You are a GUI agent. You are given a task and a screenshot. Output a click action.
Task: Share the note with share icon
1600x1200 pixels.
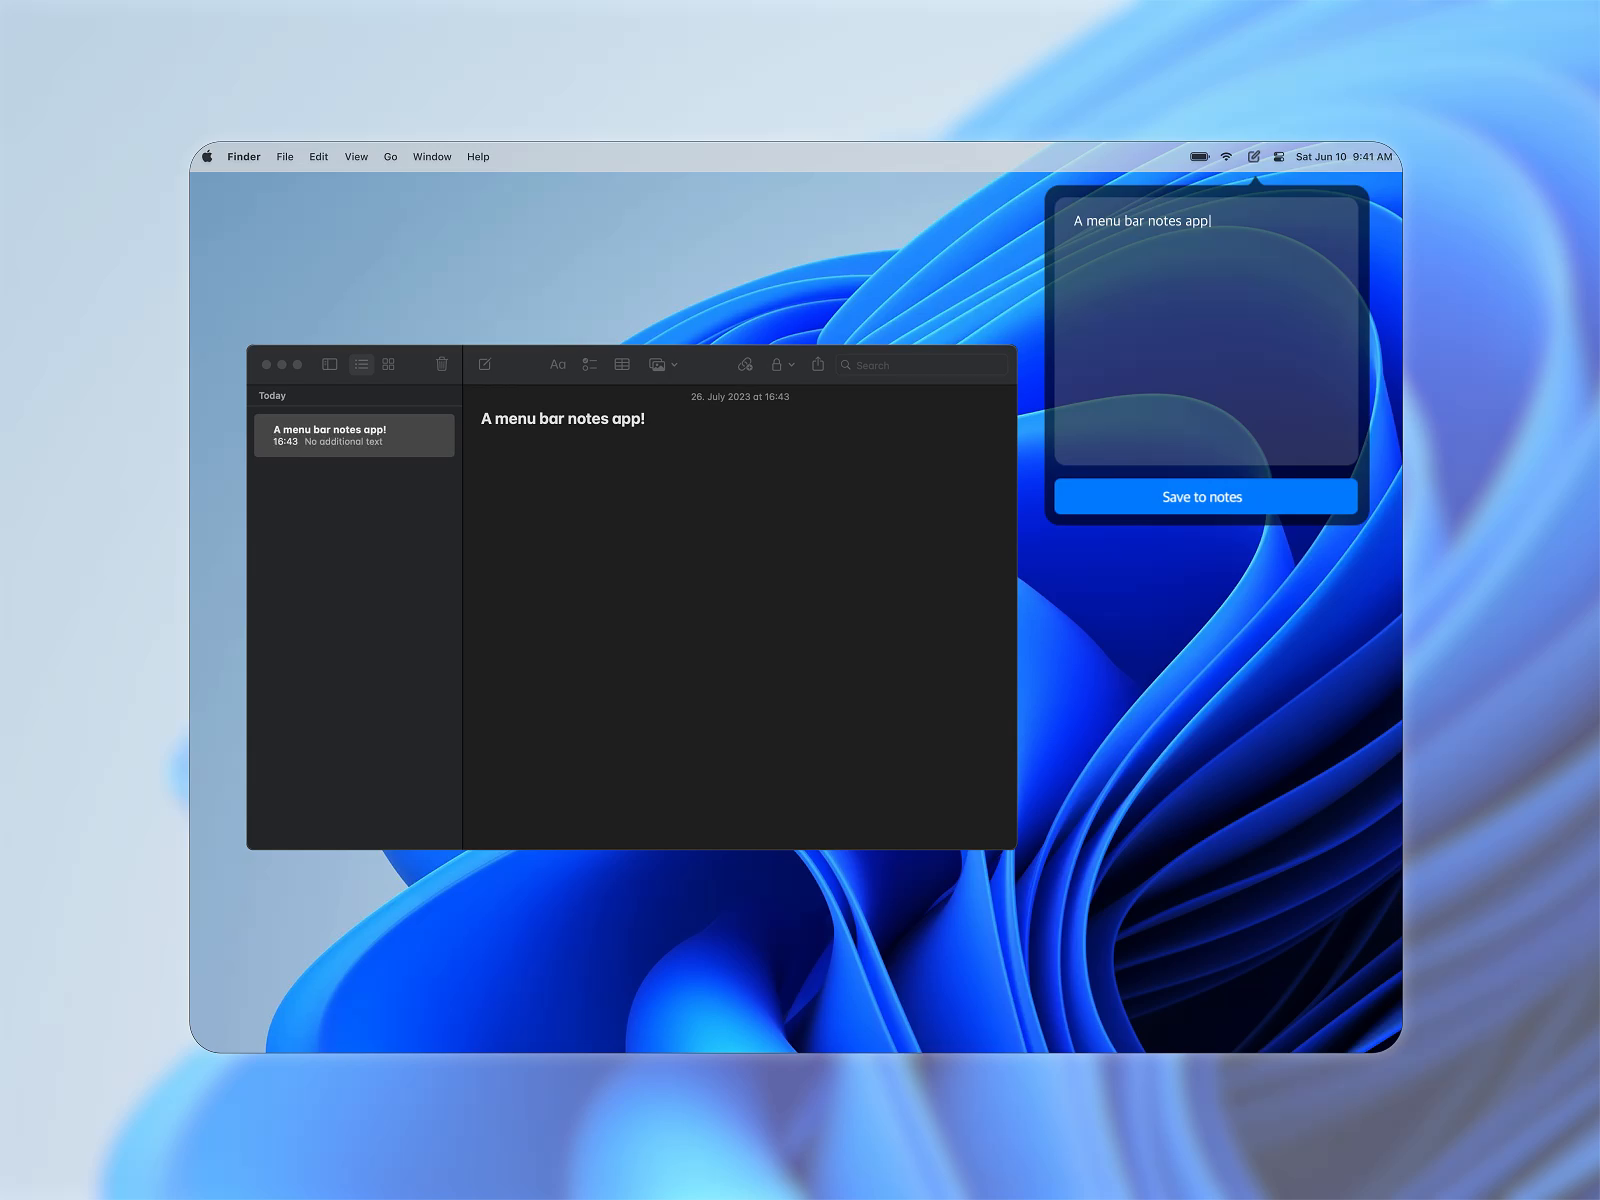point(818,364)
